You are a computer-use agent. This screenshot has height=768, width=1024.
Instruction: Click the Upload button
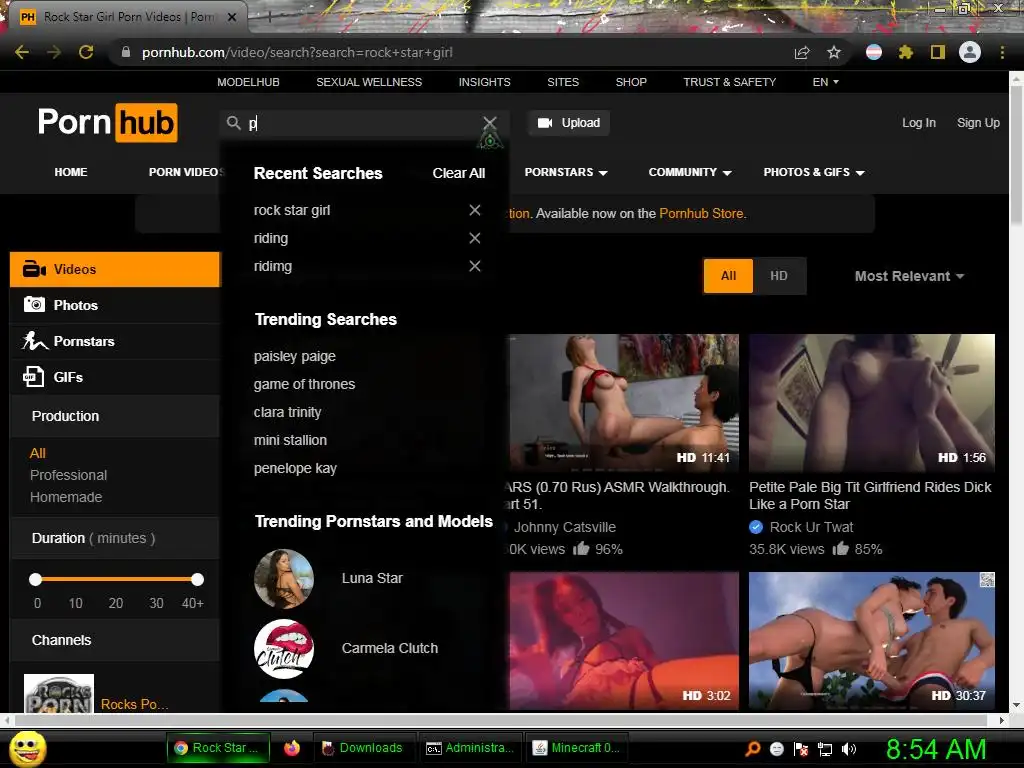click(569, 123)
